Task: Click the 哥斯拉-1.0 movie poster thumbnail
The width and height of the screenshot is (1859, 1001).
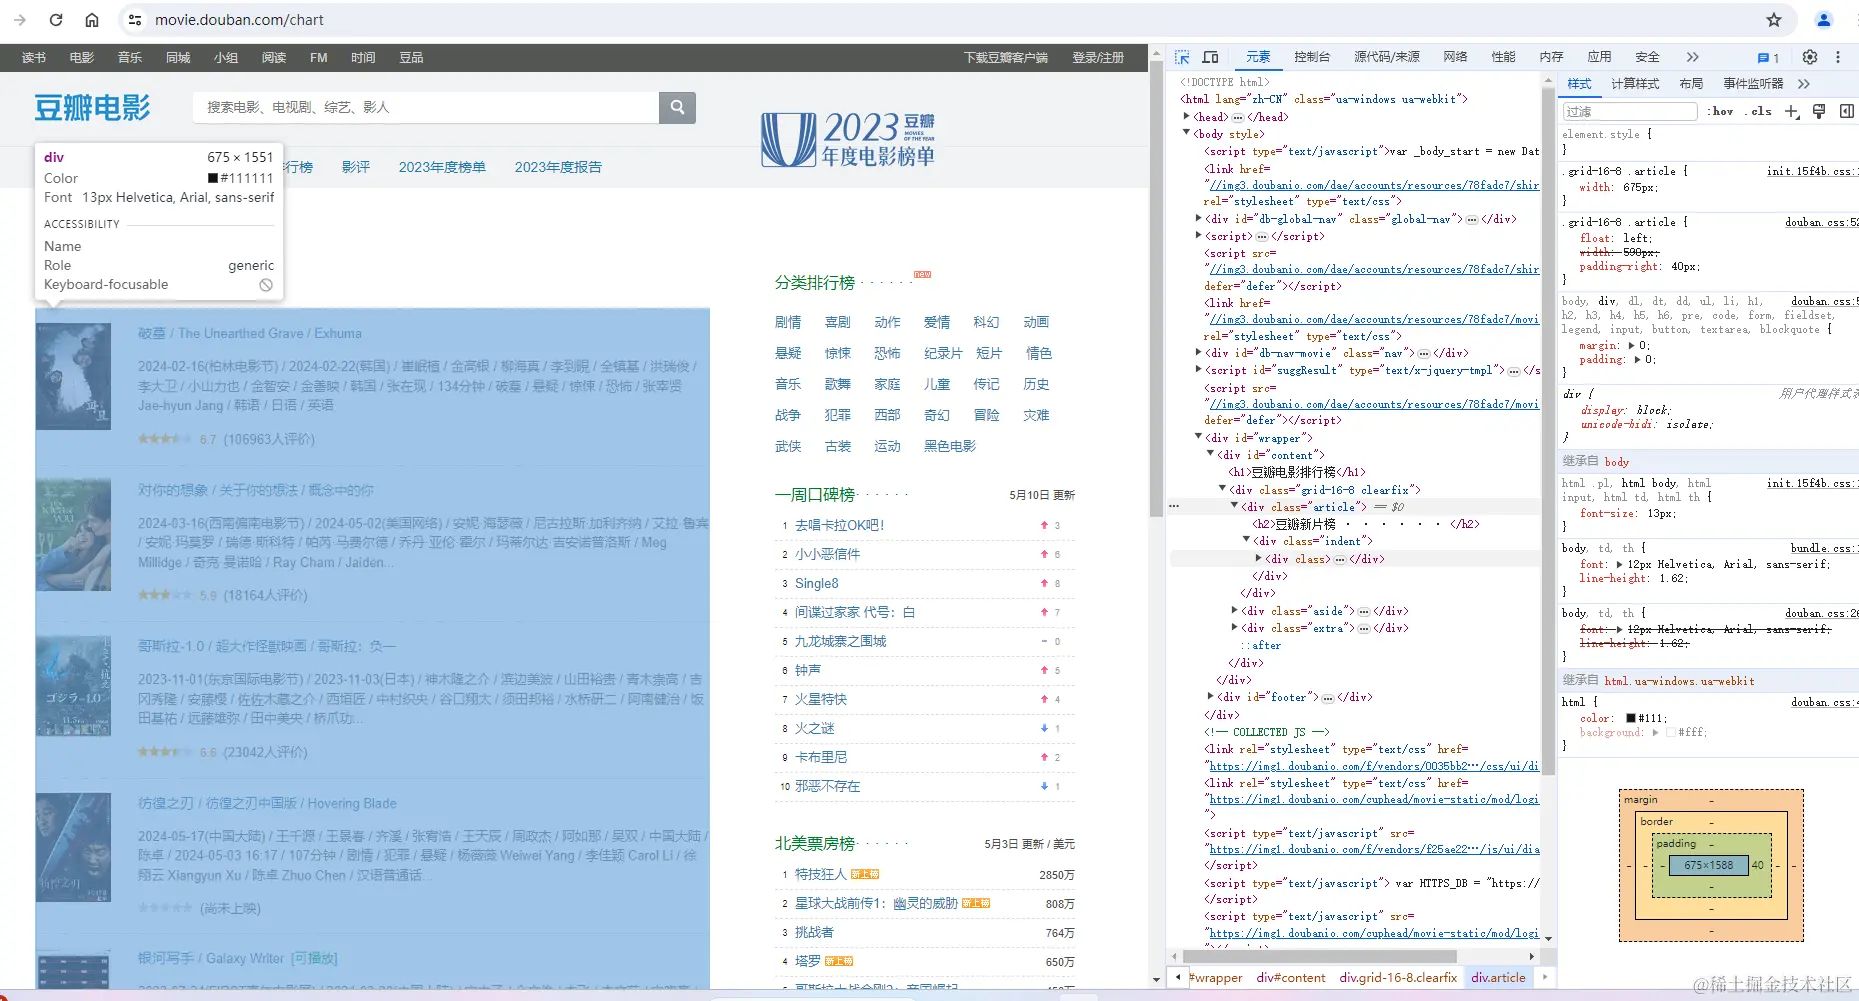Action: 73,686
